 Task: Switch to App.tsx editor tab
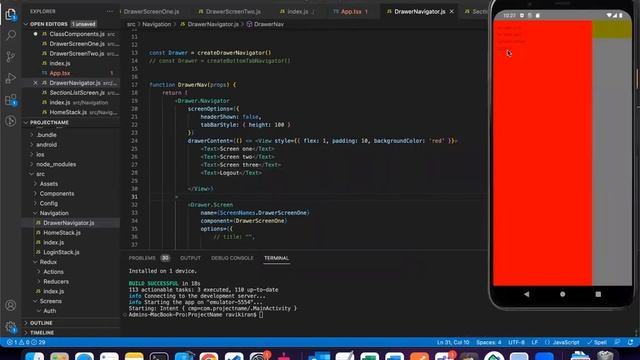[351, 11]
